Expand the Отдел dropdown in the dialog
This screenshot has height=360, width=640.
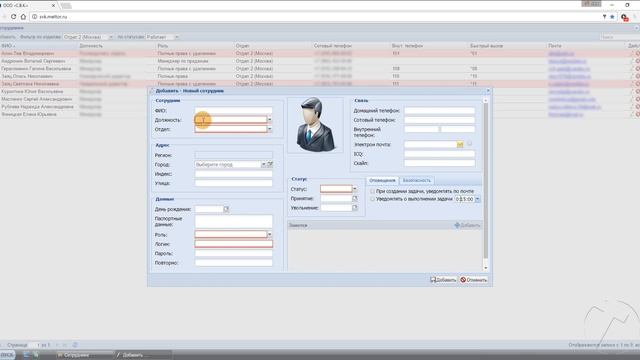(269, 129)
